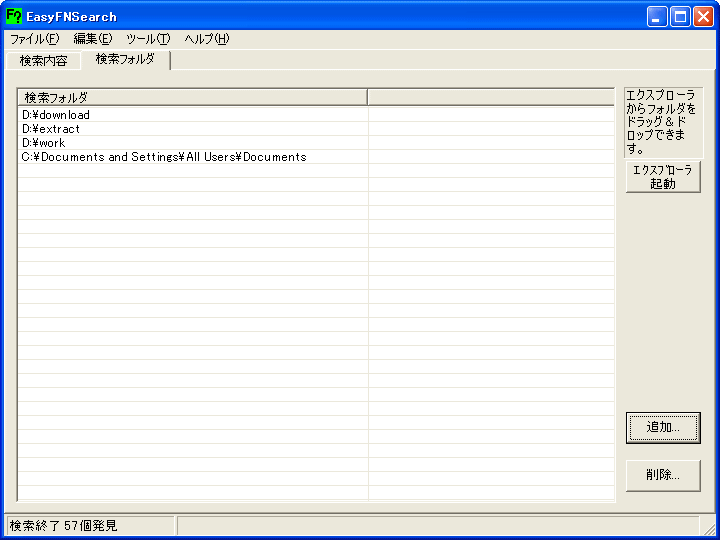
Task: Select the 検索フォルダ tab
Action: pyautogui.click(x=125, y=60)
